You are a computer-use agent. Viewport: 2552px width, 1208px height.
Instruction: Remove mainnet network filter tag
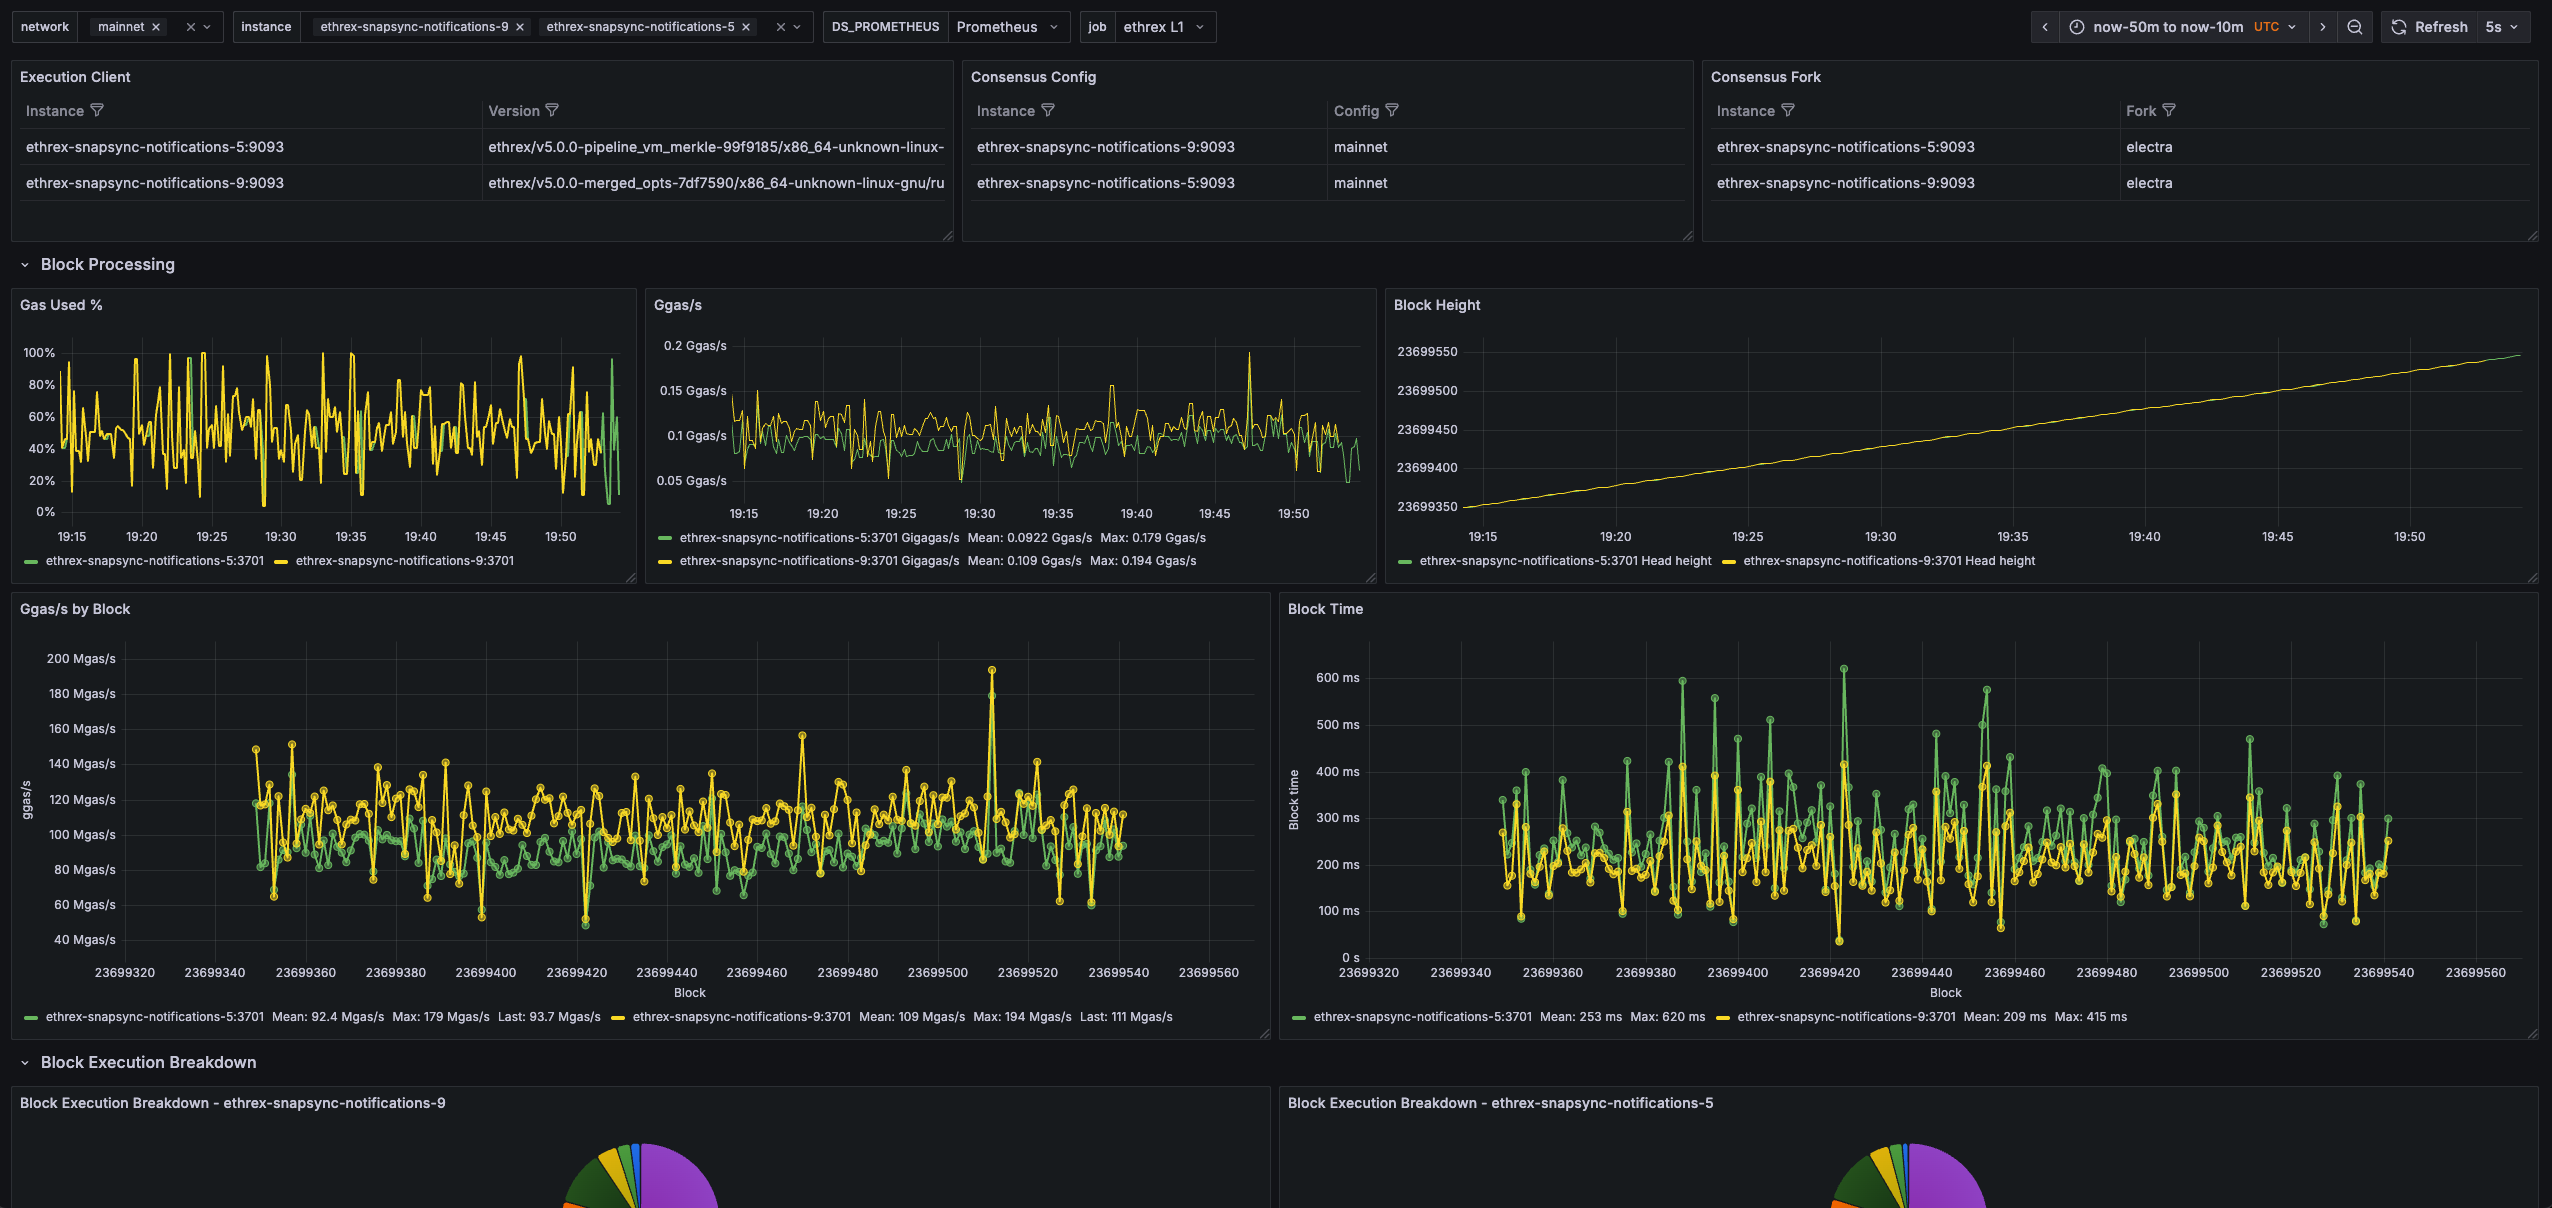pos(156,27)
